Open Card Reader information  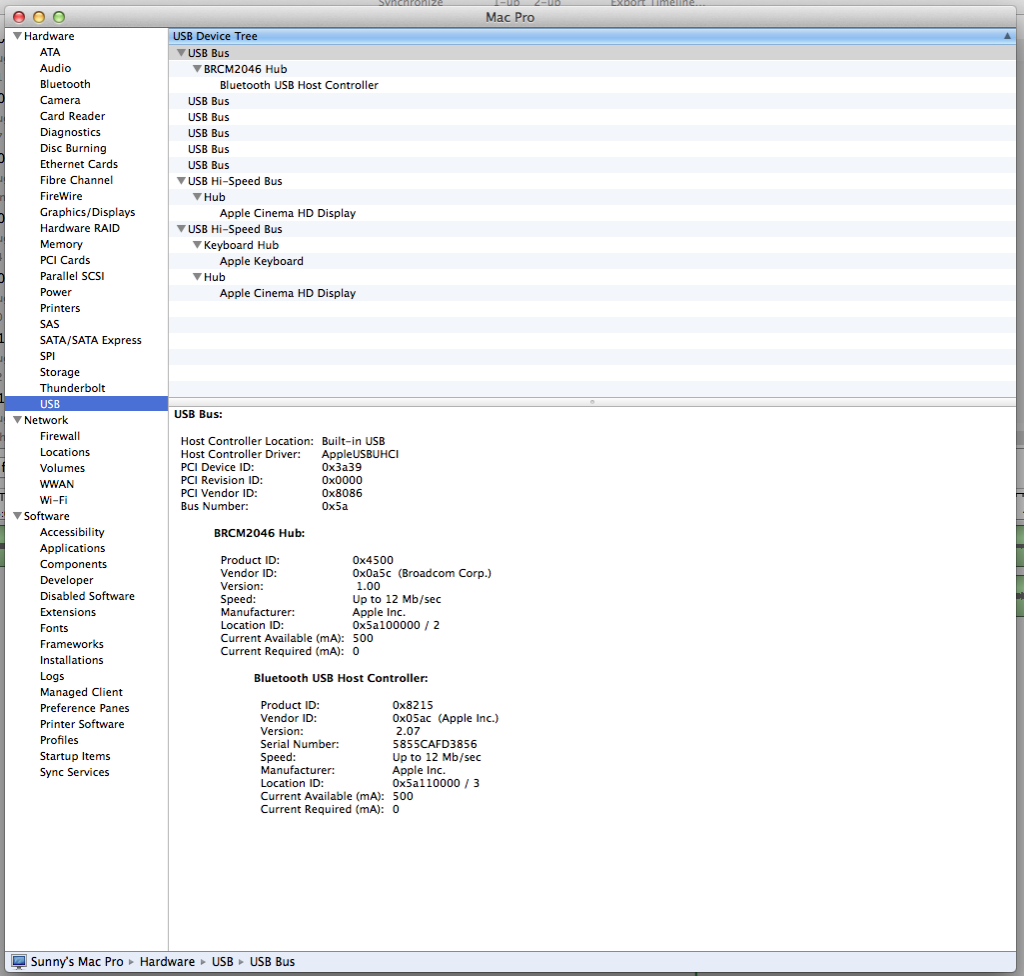tap(72, 116)
